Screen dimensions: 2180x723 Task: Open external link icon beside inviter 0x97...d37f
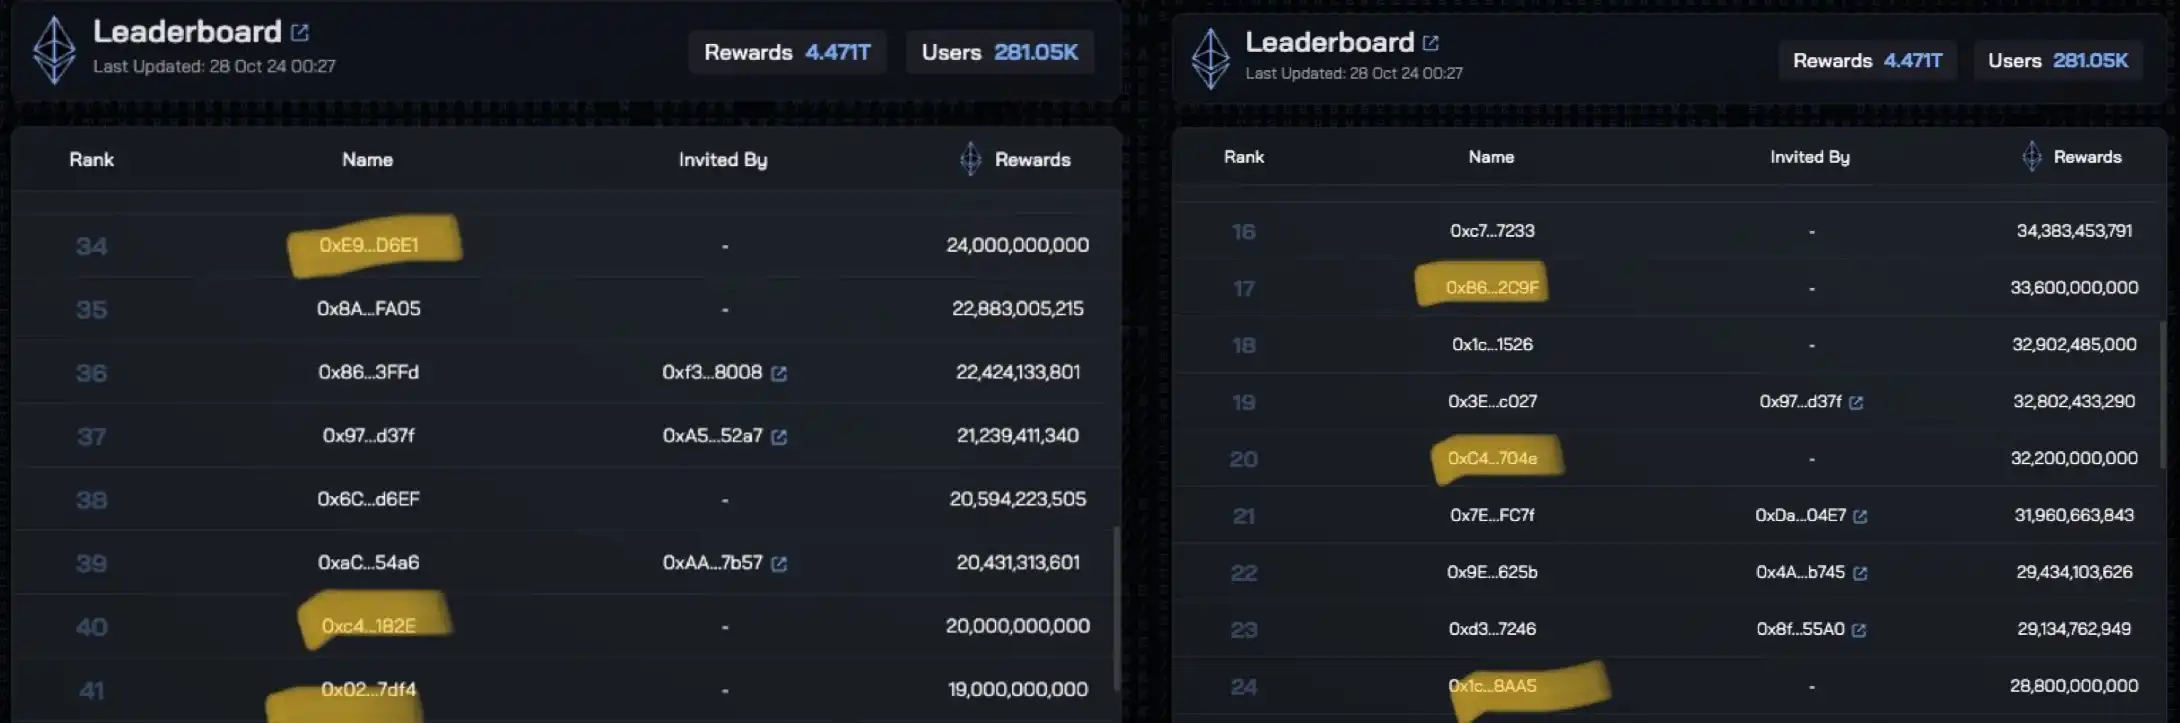(1856, 402)
